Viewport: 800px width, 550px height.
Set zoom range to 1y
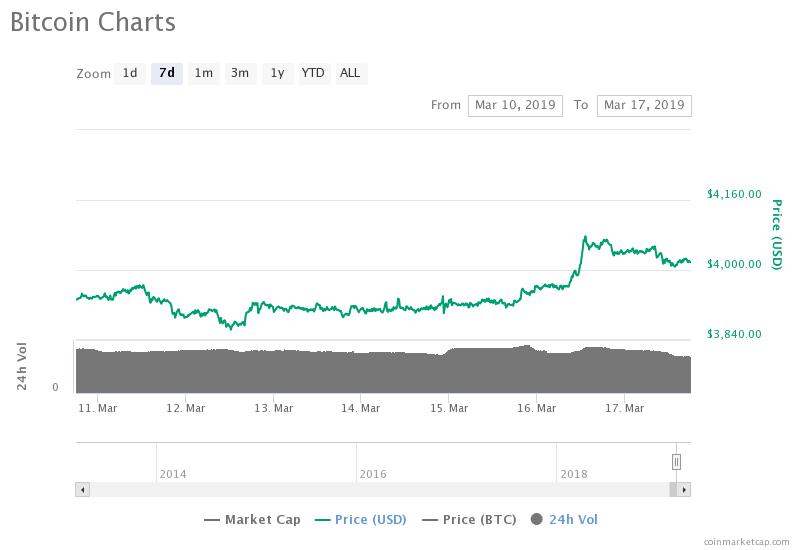tap(277, 73)
